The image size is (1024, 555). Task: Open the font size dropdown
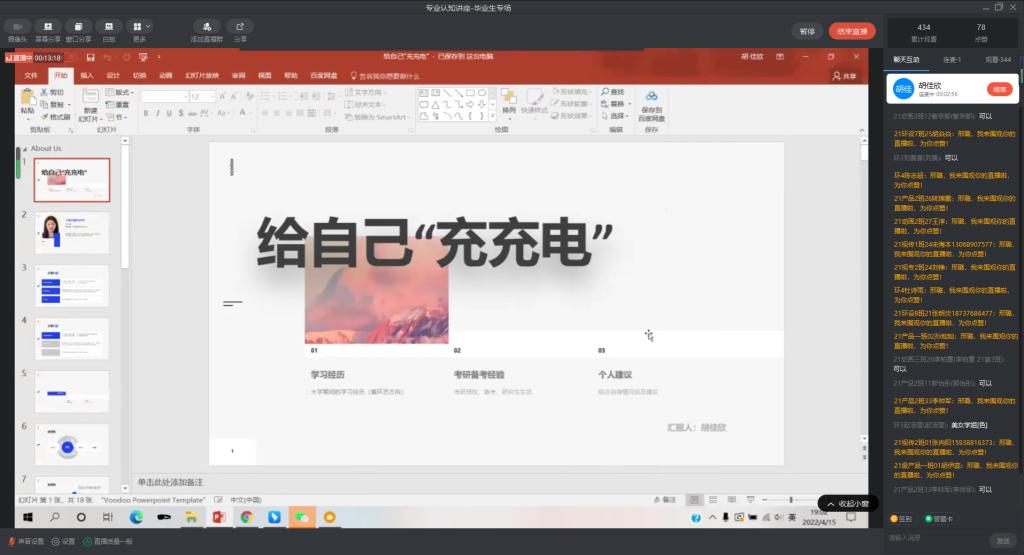point(211,97)
